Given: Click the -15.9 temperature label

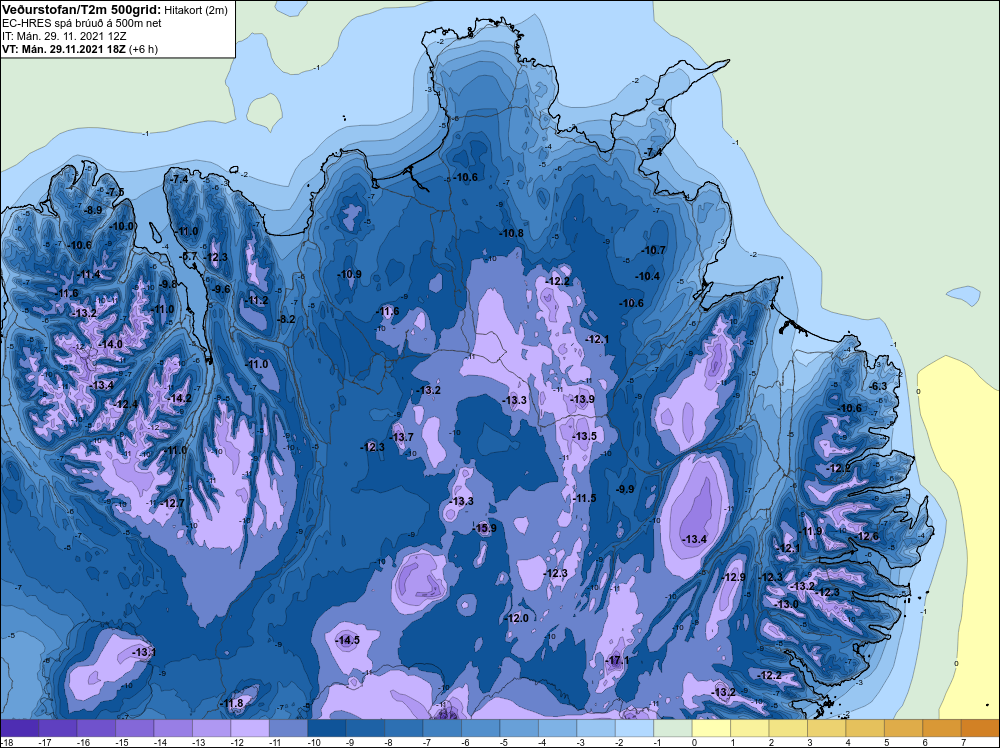Looking at the screenshot, I should [485, 528].
